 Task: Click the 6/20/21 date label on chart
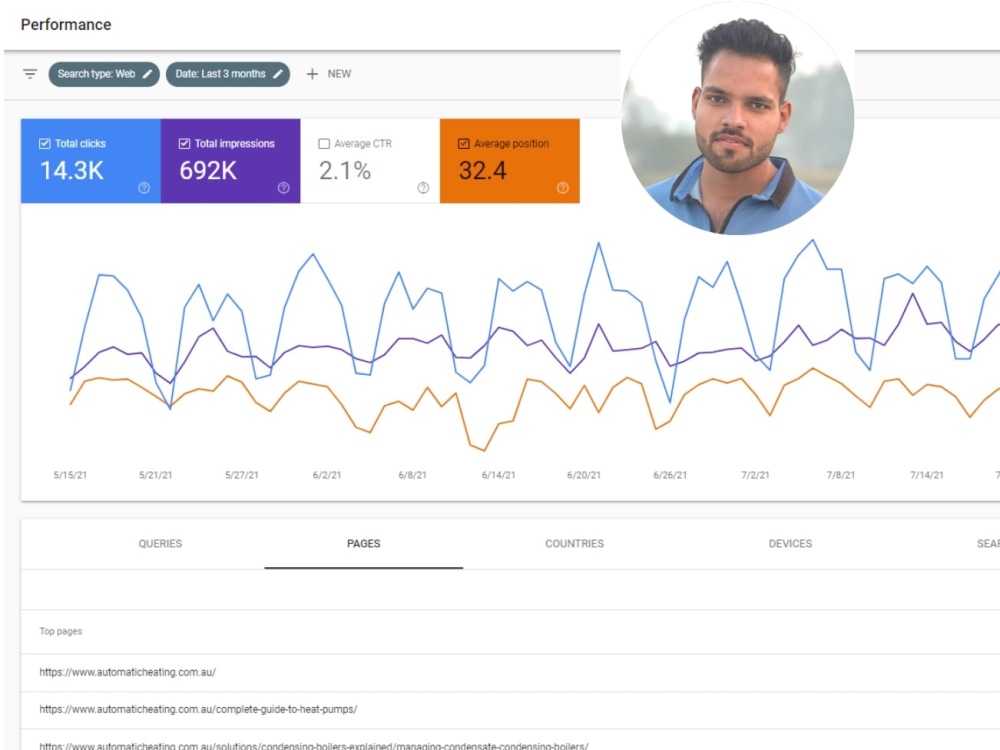tap(584, 475)
